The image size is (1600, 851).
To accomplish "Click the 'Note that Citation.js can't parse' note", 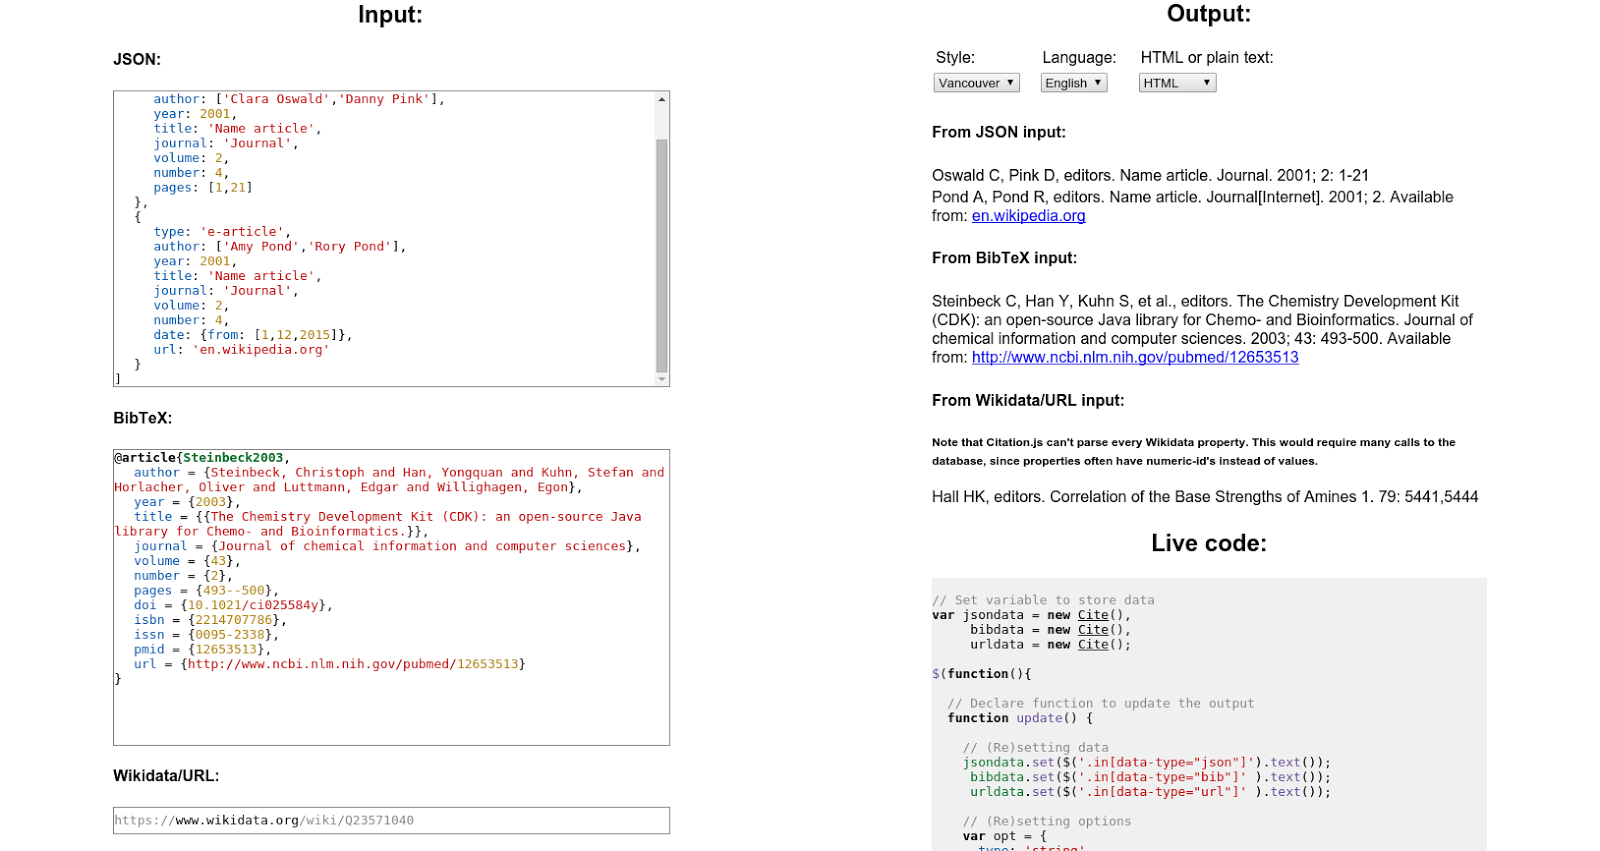I will click(1194, 452).
